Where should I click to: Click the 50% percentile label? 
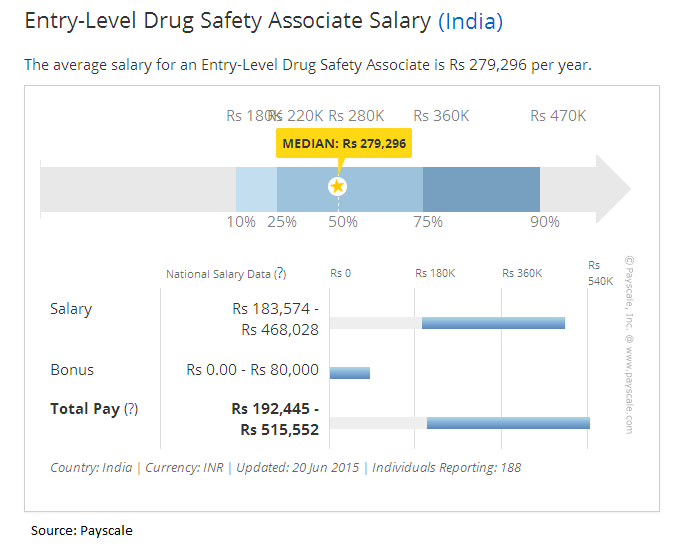point(342,222)
